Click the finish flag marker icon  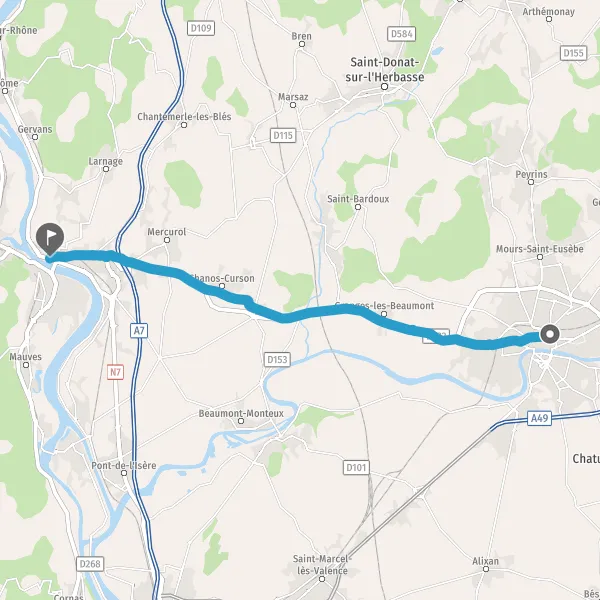(50, 239)
